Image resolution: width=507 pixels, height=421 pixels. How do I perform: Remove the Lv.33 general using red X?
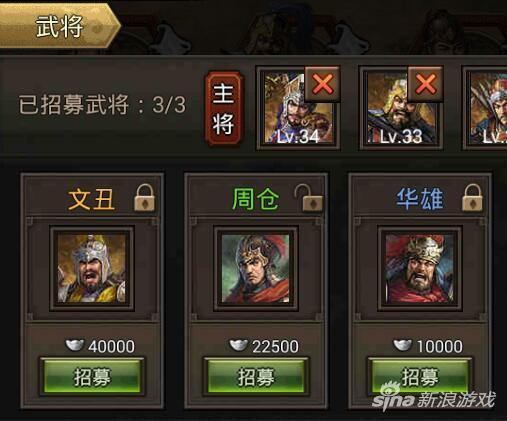click(x=425, y=84)
